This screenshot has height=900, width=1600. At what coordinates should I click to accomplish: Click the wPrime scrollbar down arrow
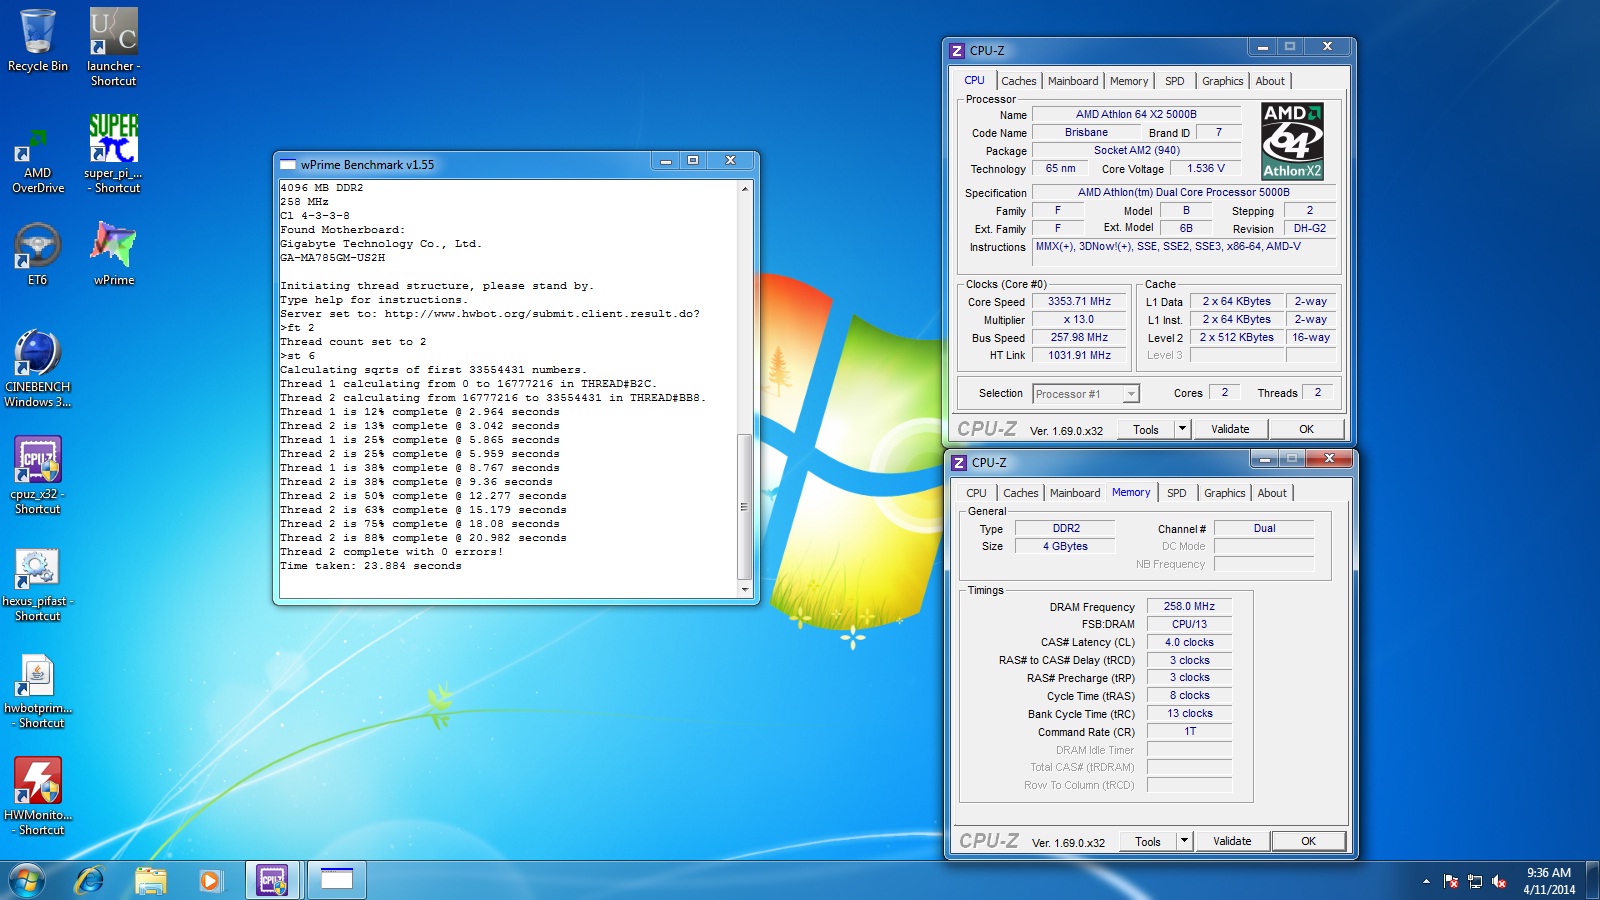pos(744,590)
